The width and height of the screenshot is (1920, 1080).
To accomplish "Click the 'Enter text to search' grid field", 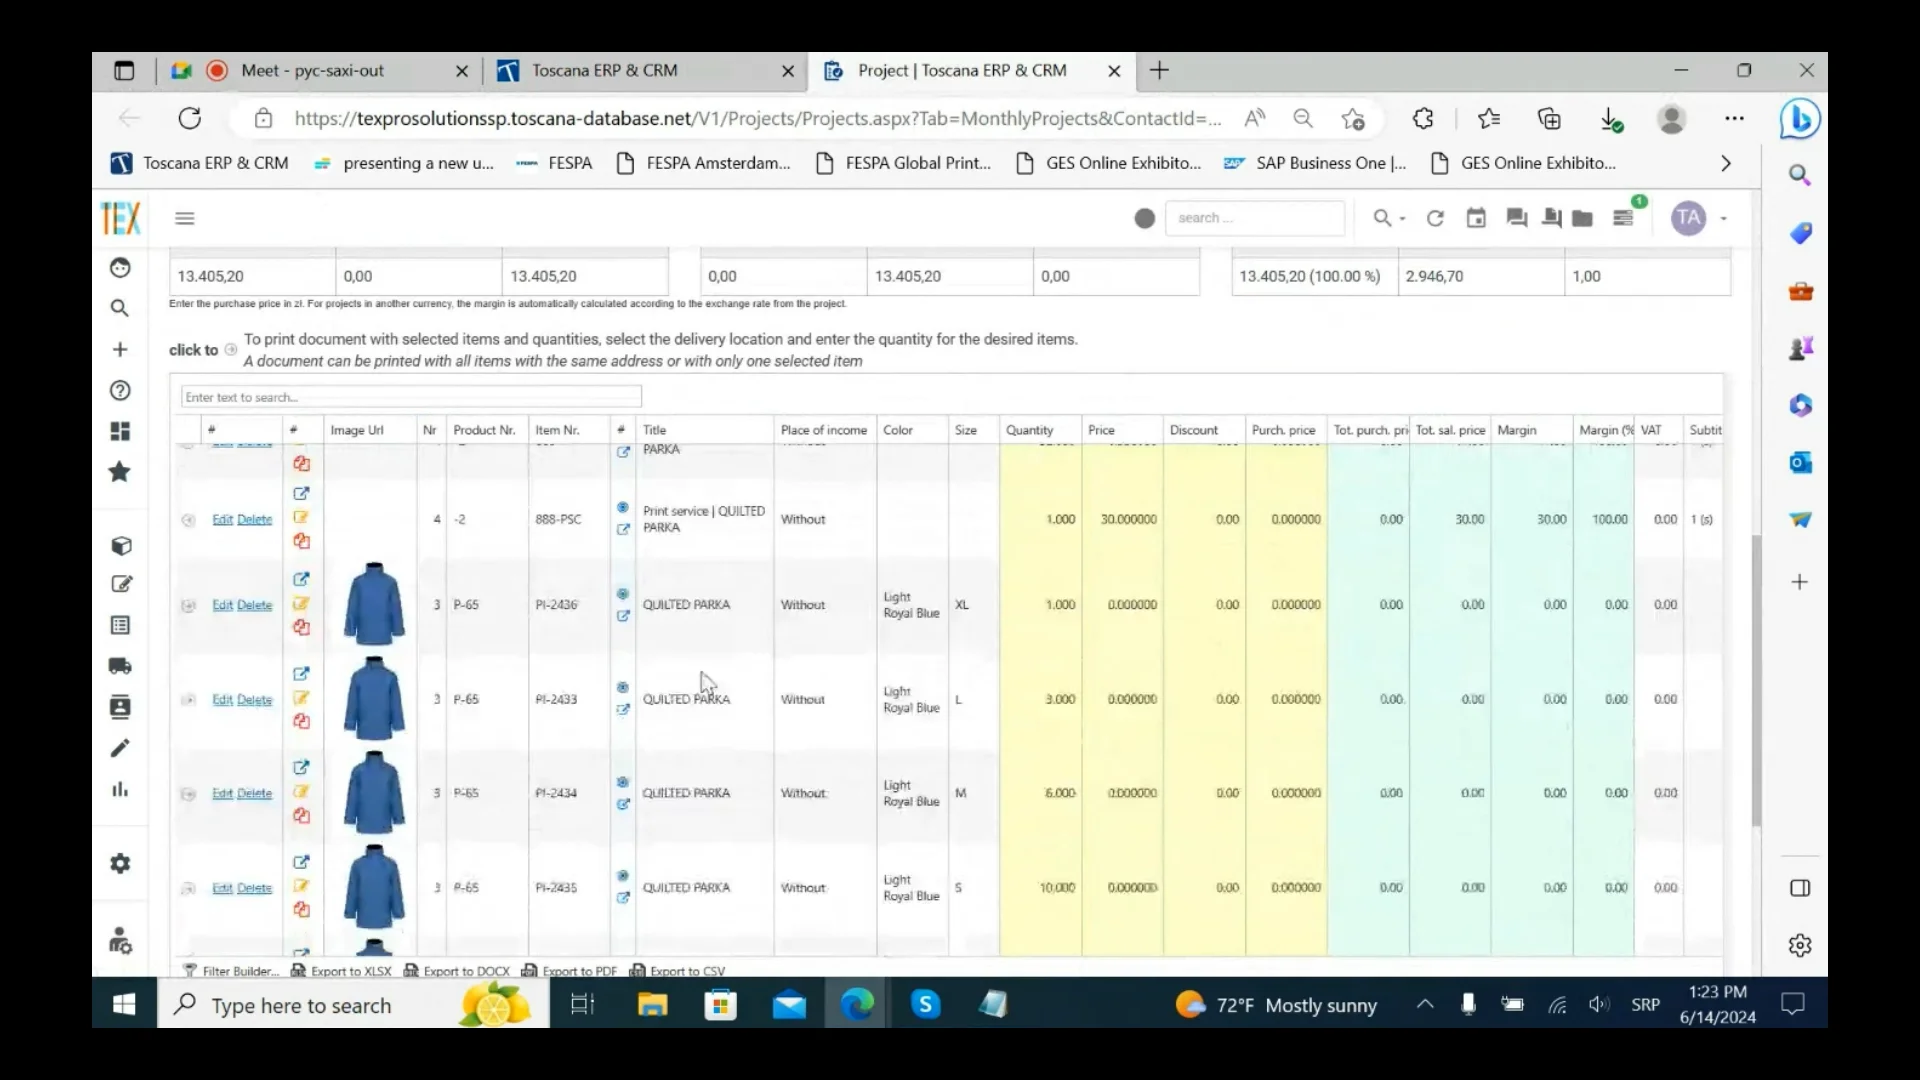I will click(x=411, y=397).
